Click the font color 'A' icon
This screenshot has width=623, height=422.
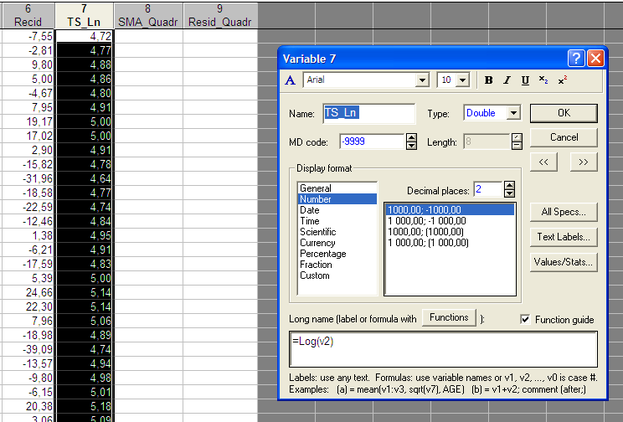[290, 80]
